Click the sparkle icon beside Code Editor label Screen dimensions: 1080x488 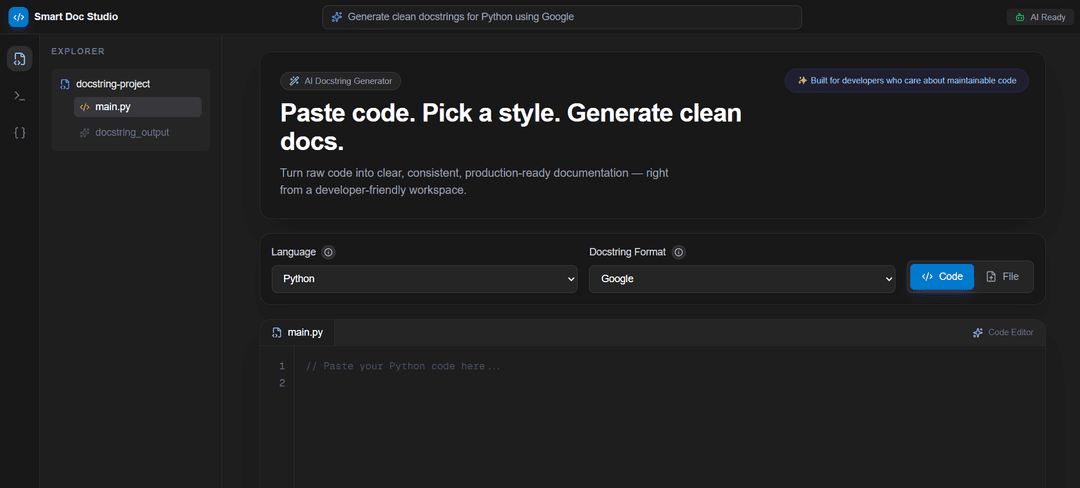coord(977,332)
